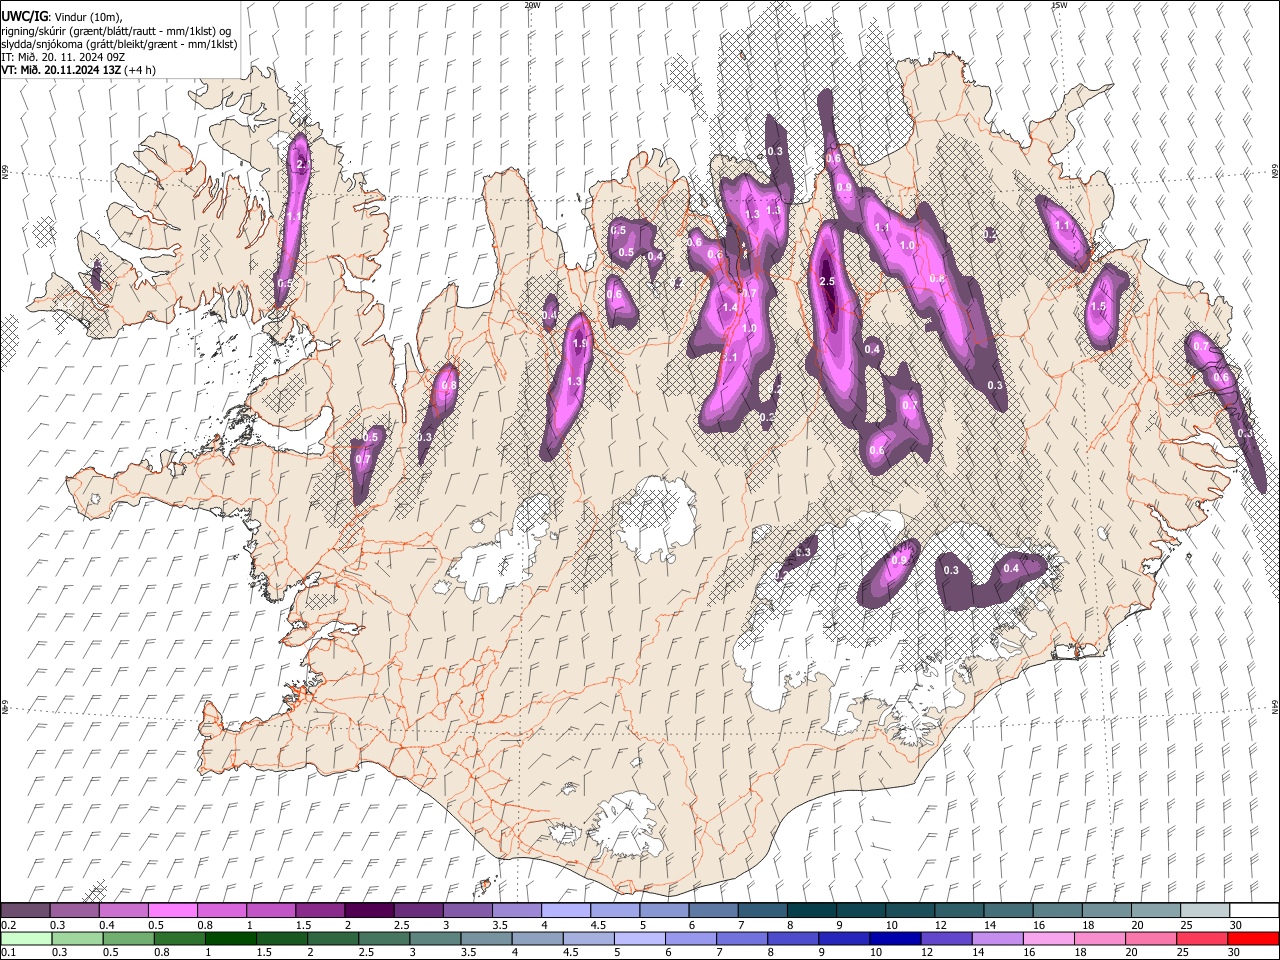Screen dimensions: 1280x960
Task: Select bottom bar pink swatch between 16 and 18
Action: [x=1050, y=939]
